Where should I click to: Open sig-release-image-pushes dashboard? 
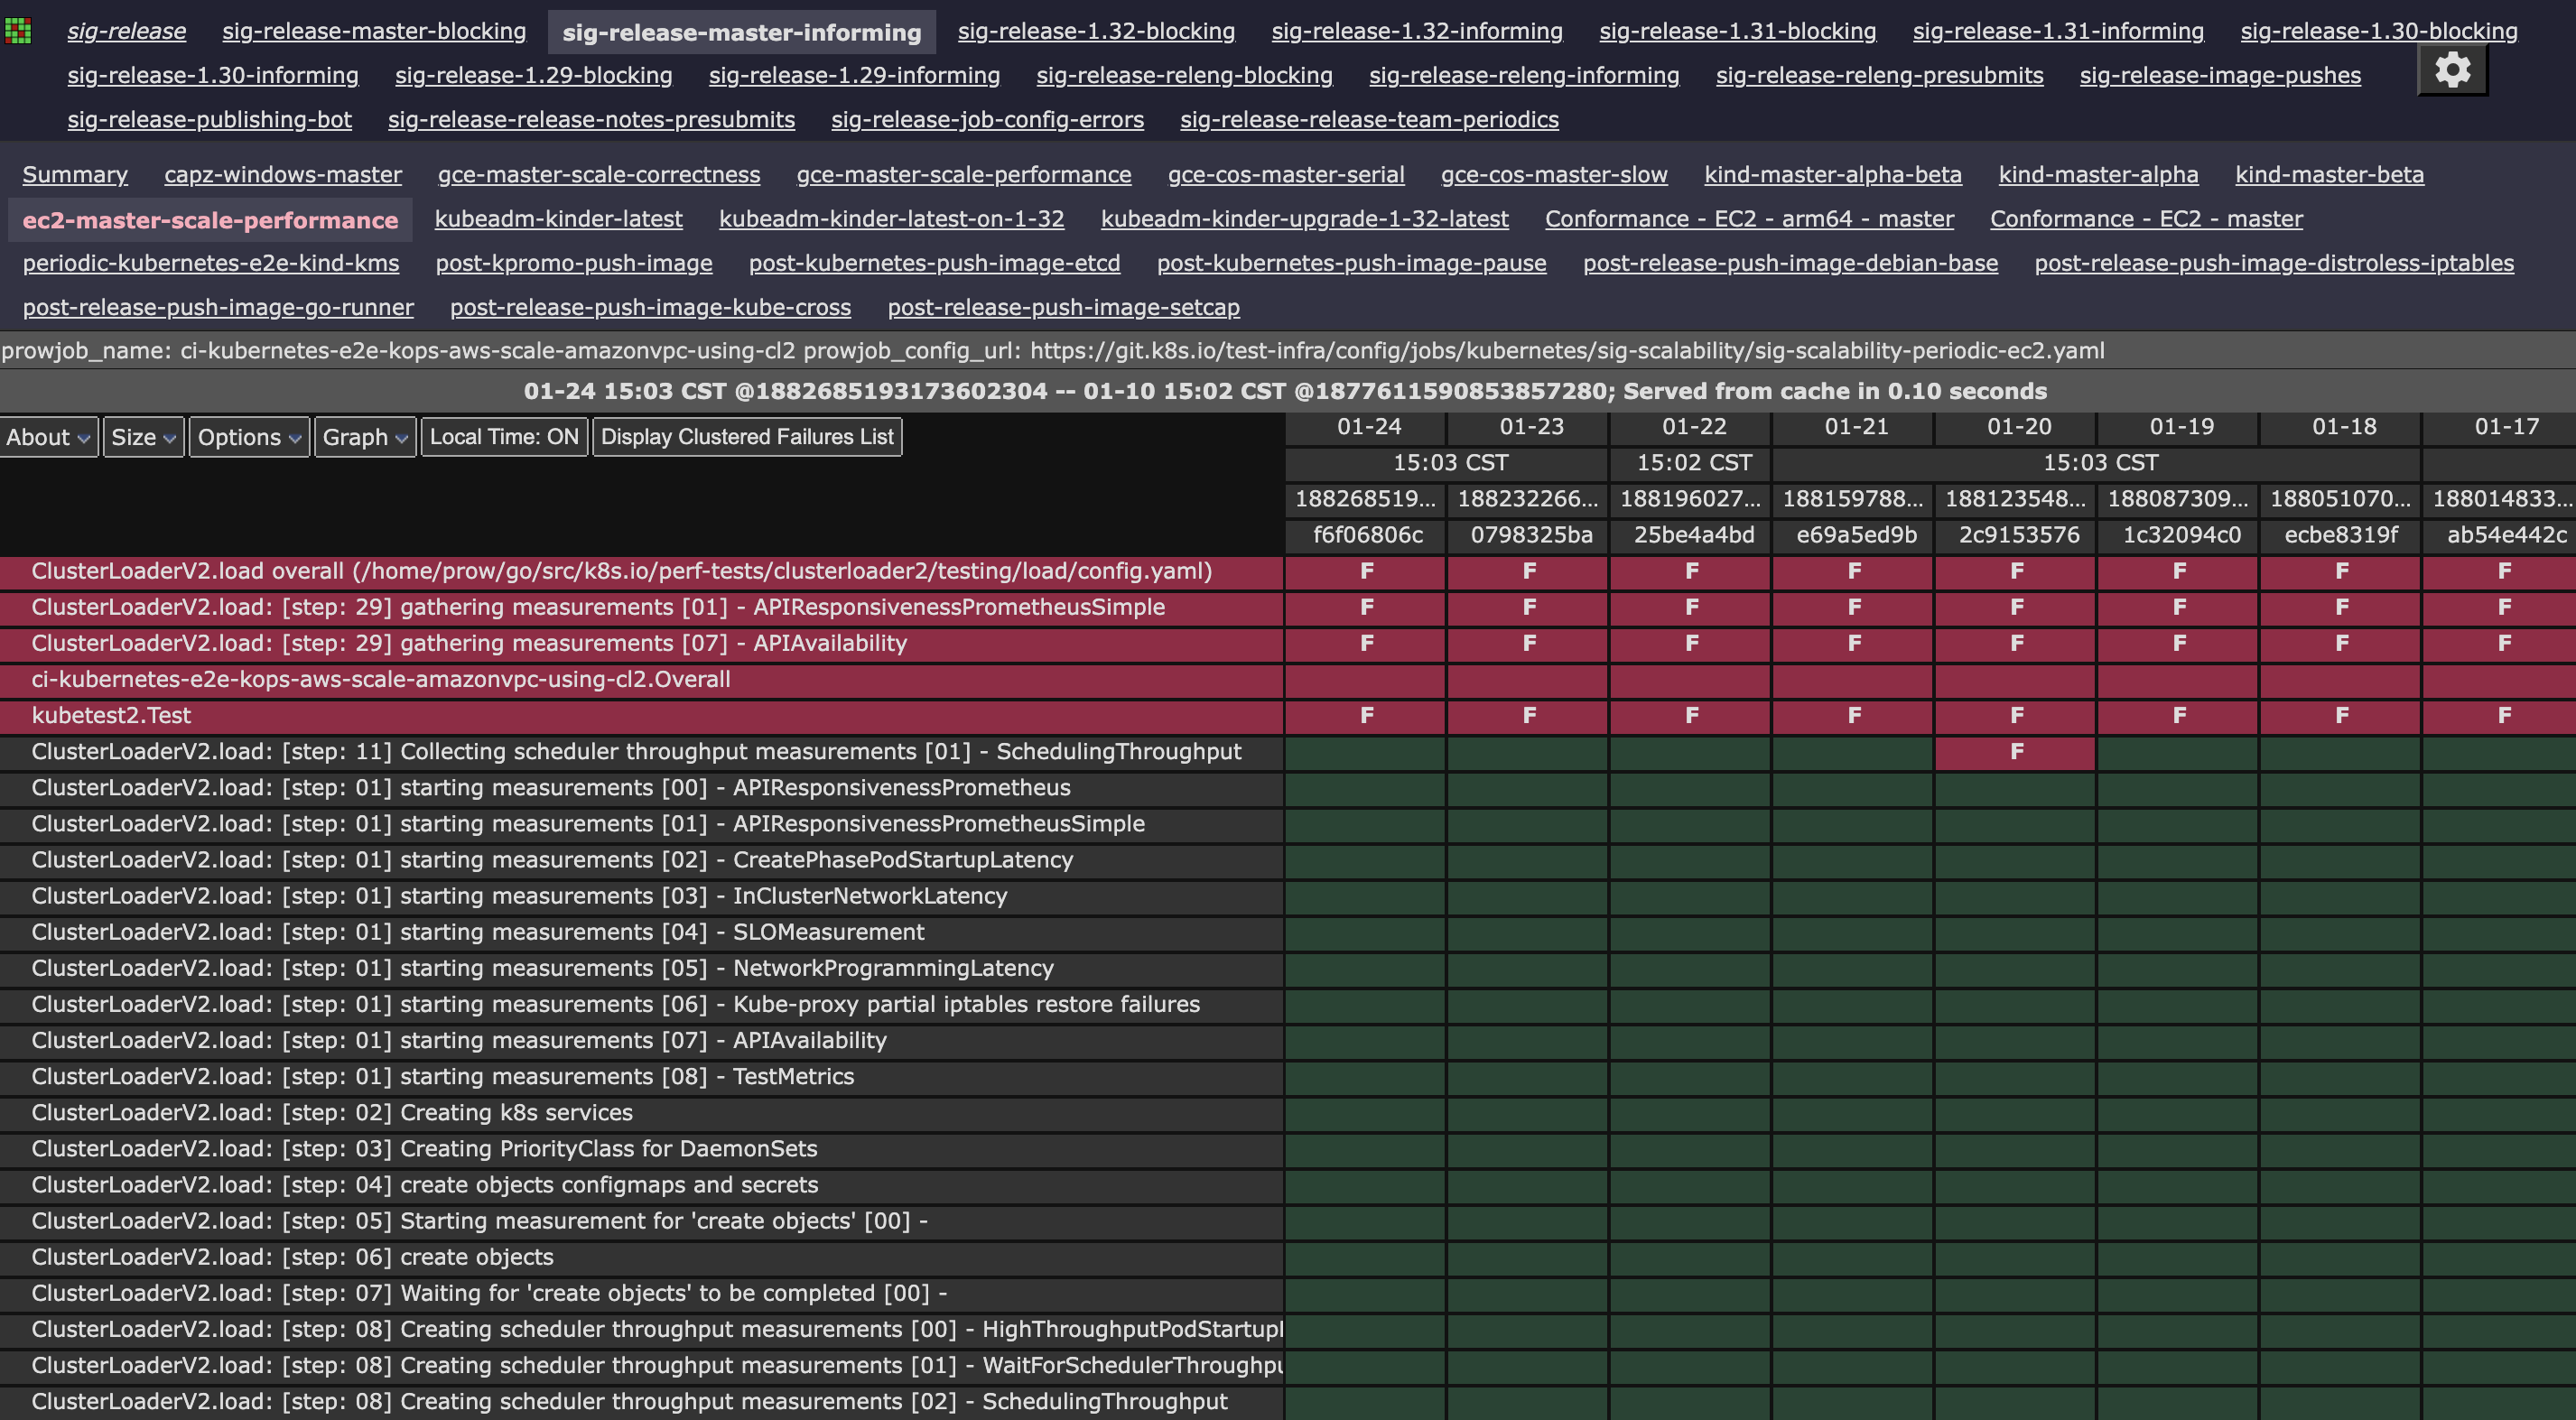[x=2220, y=75]
